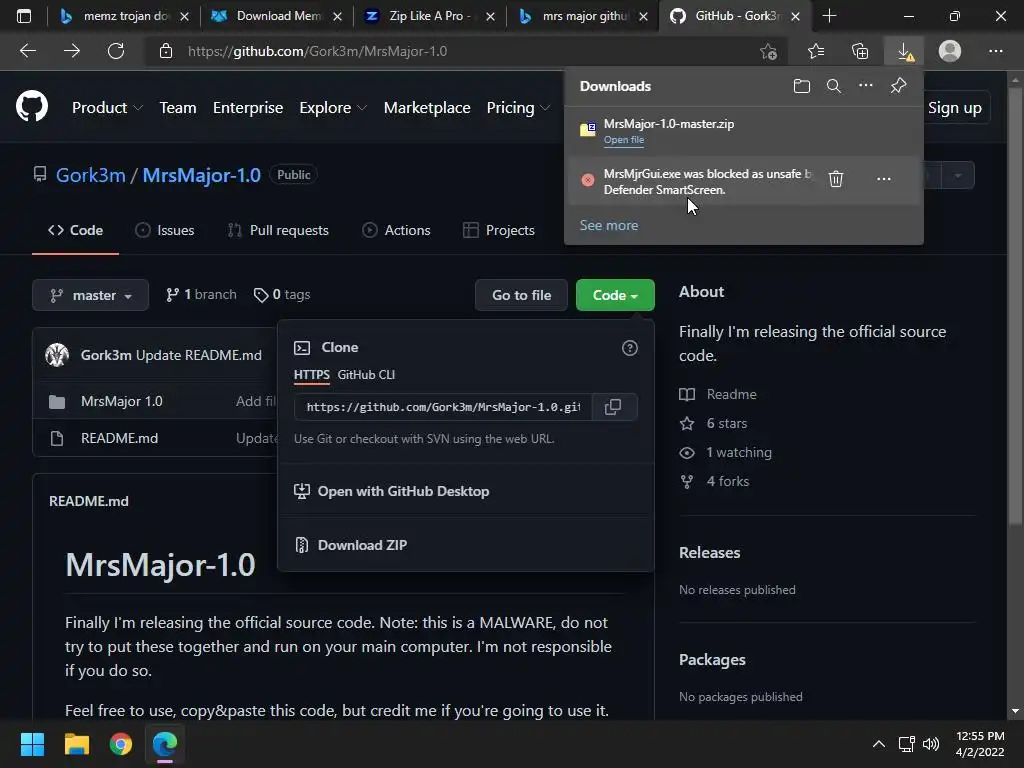This screenshot has width=1024, height=768.
Task: Pin the Downloads panel
Action: (899, 86)
